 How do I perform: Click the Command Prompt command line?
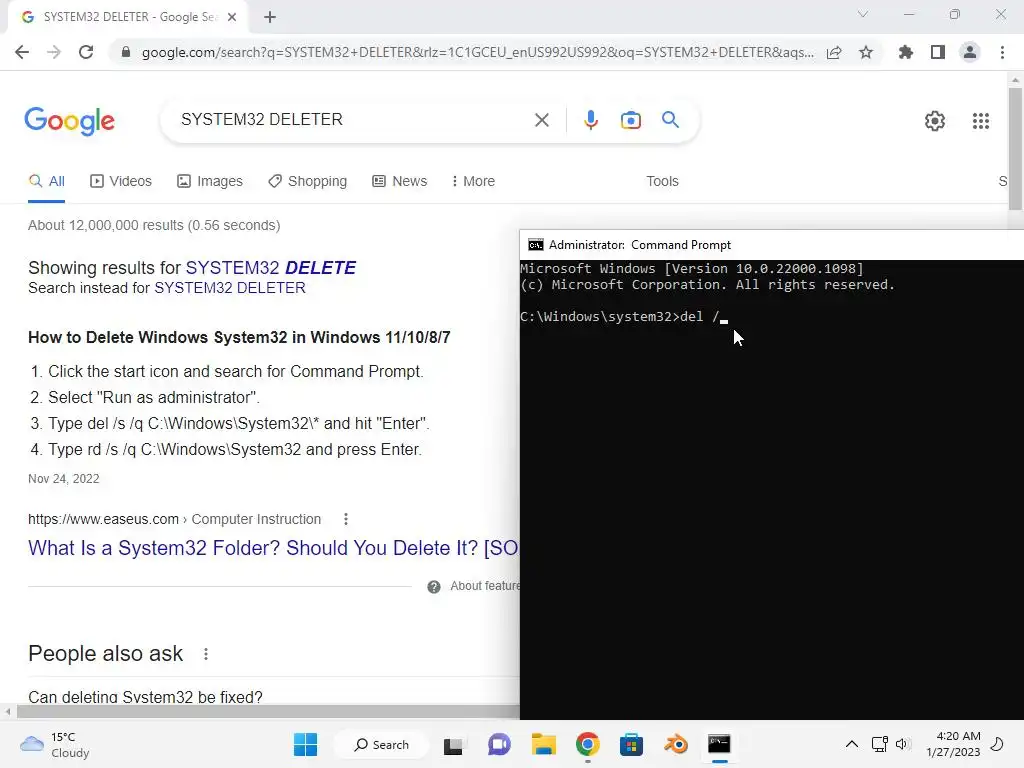[x=624, y=317]
